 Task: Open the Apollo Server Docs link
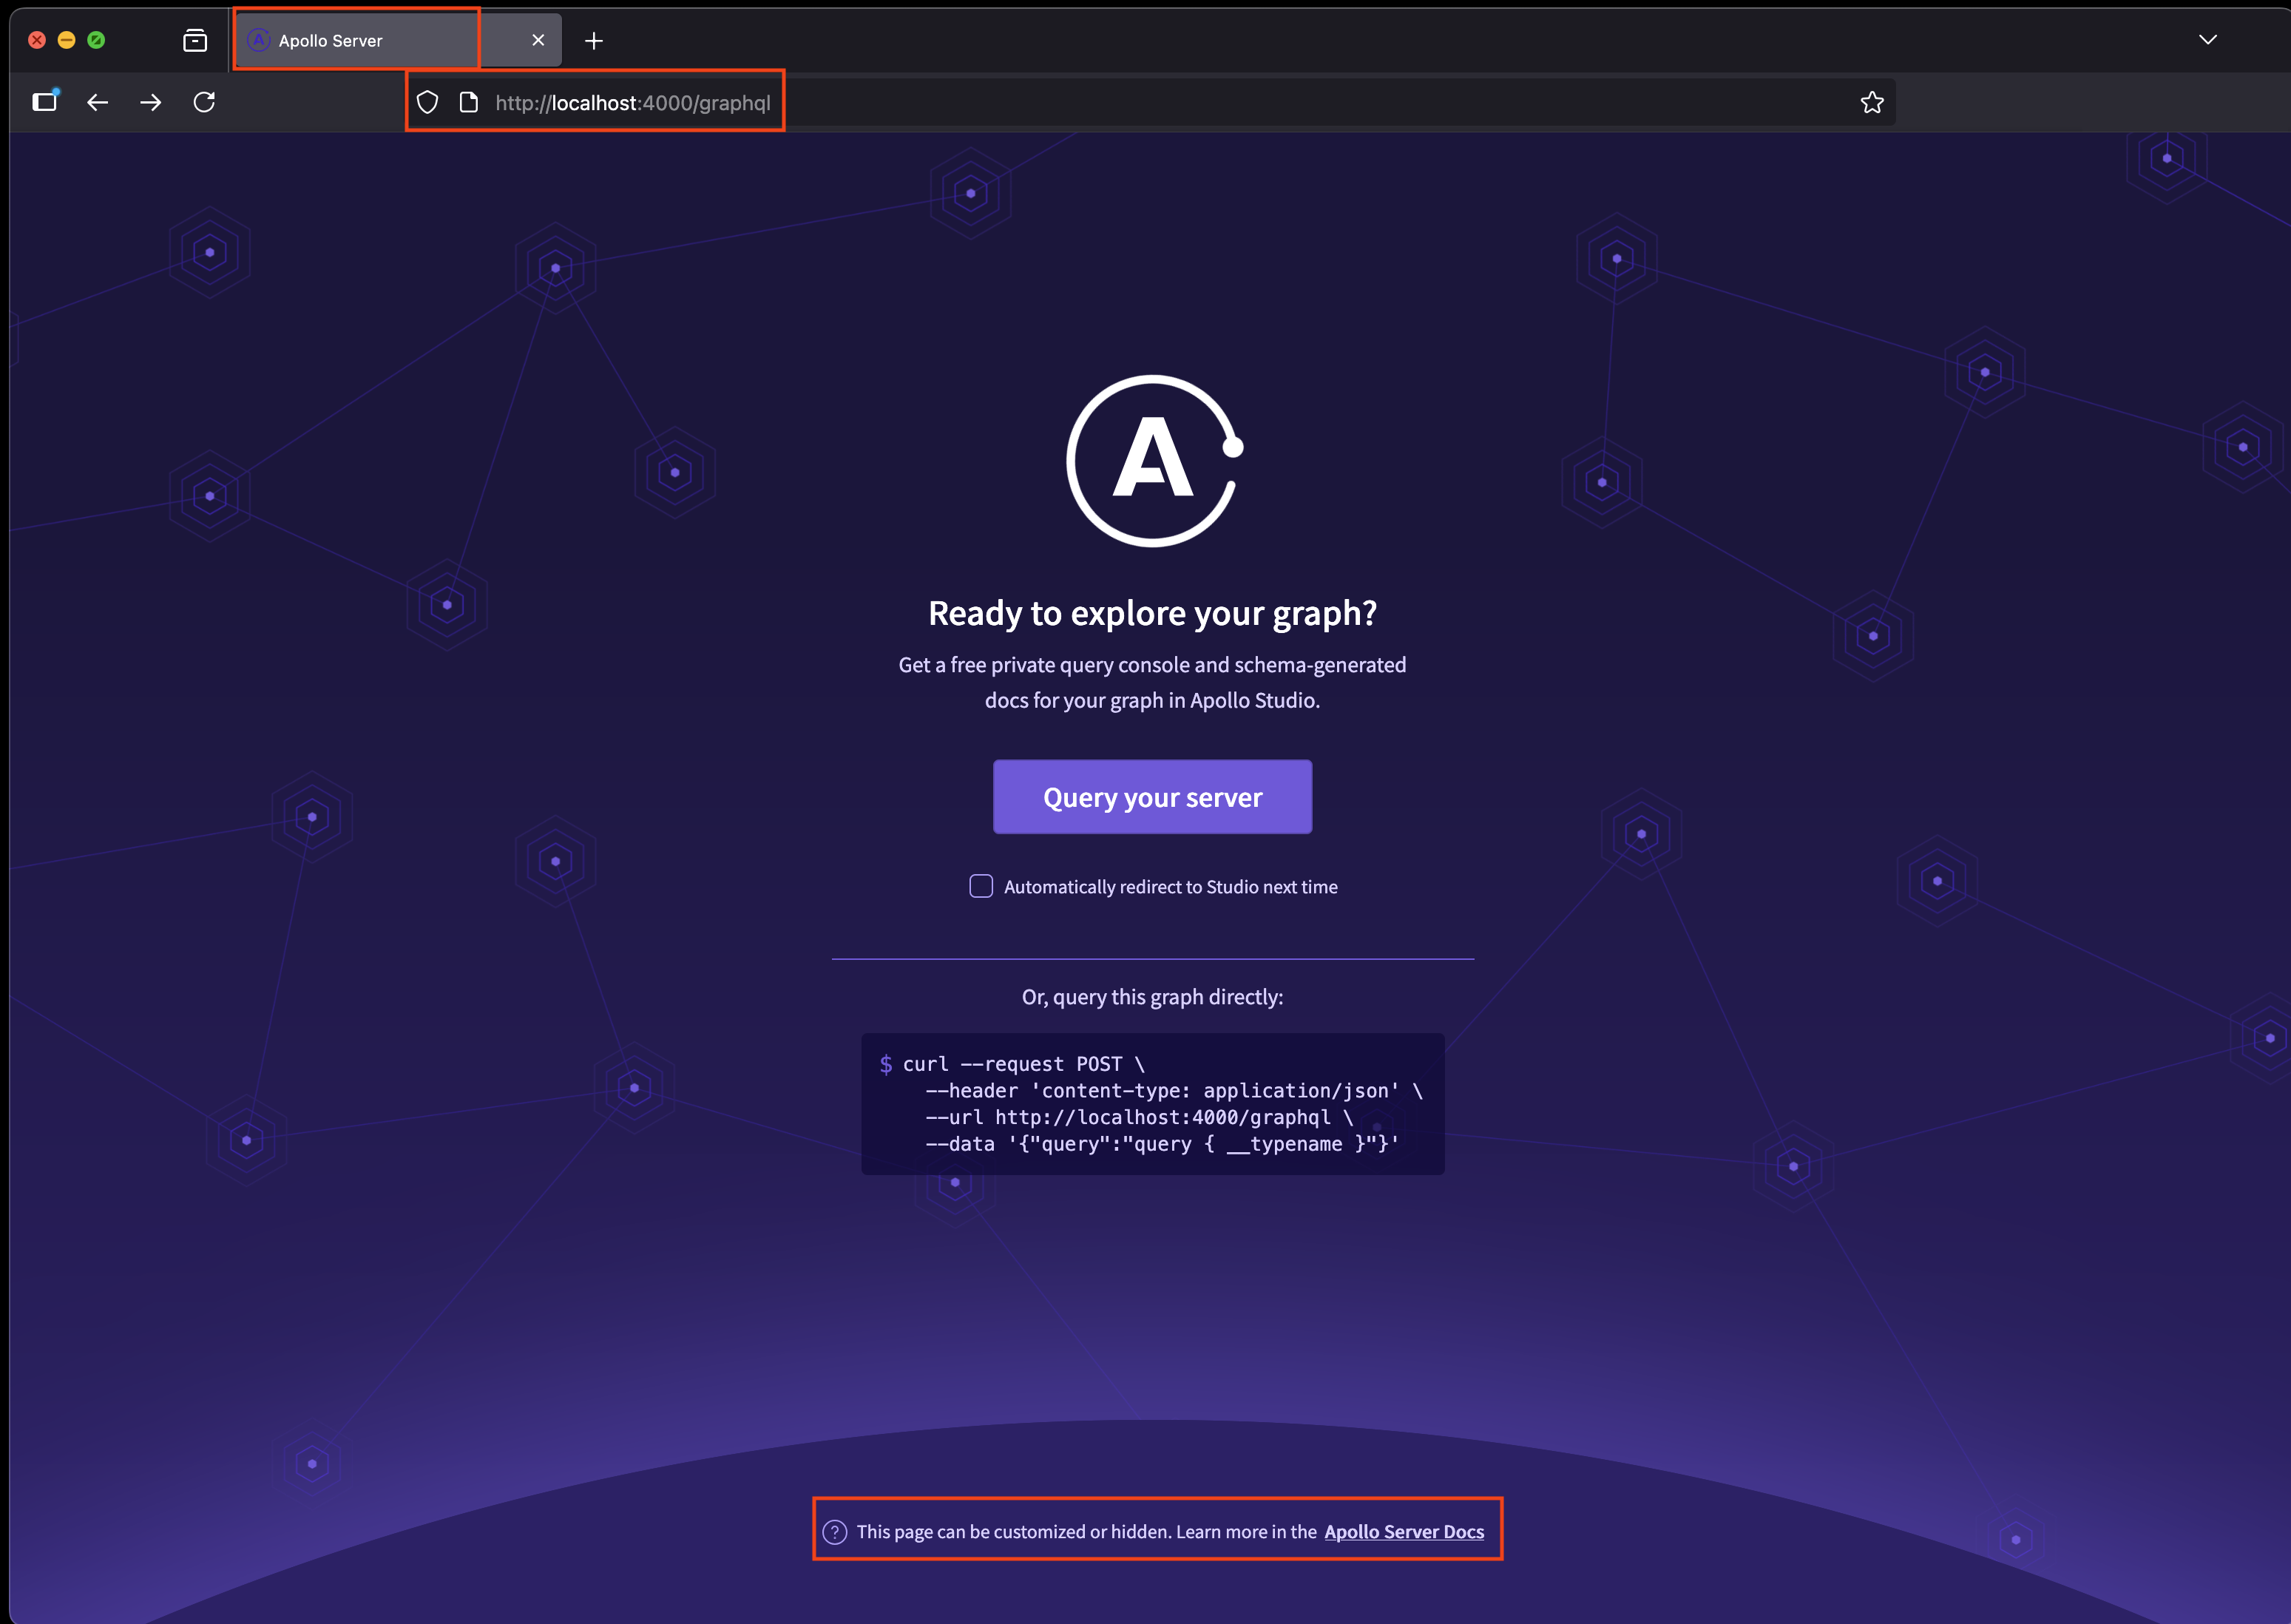(x=1404, y=1531)
